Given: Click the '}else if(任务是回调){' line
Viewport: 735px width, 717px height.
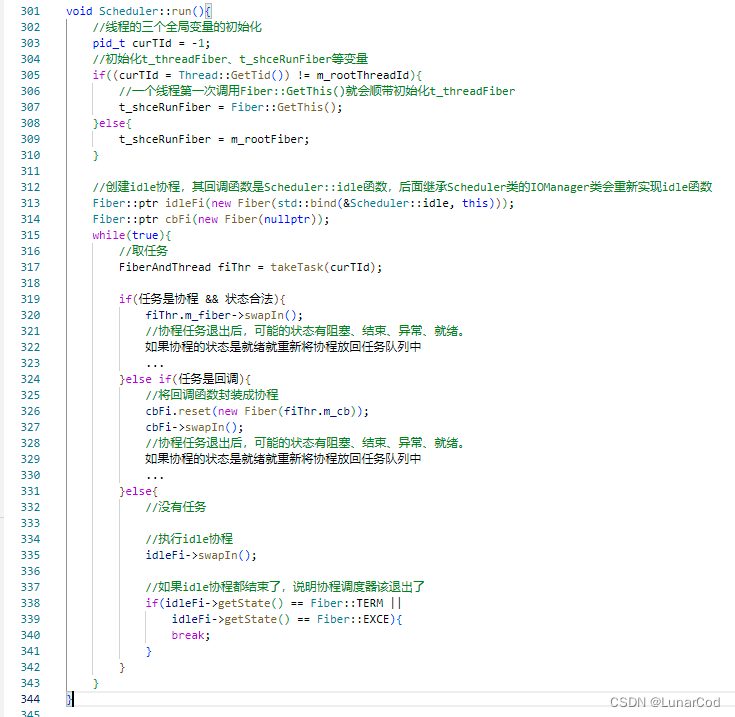Looking at the screenshot, I should point(185,379).
